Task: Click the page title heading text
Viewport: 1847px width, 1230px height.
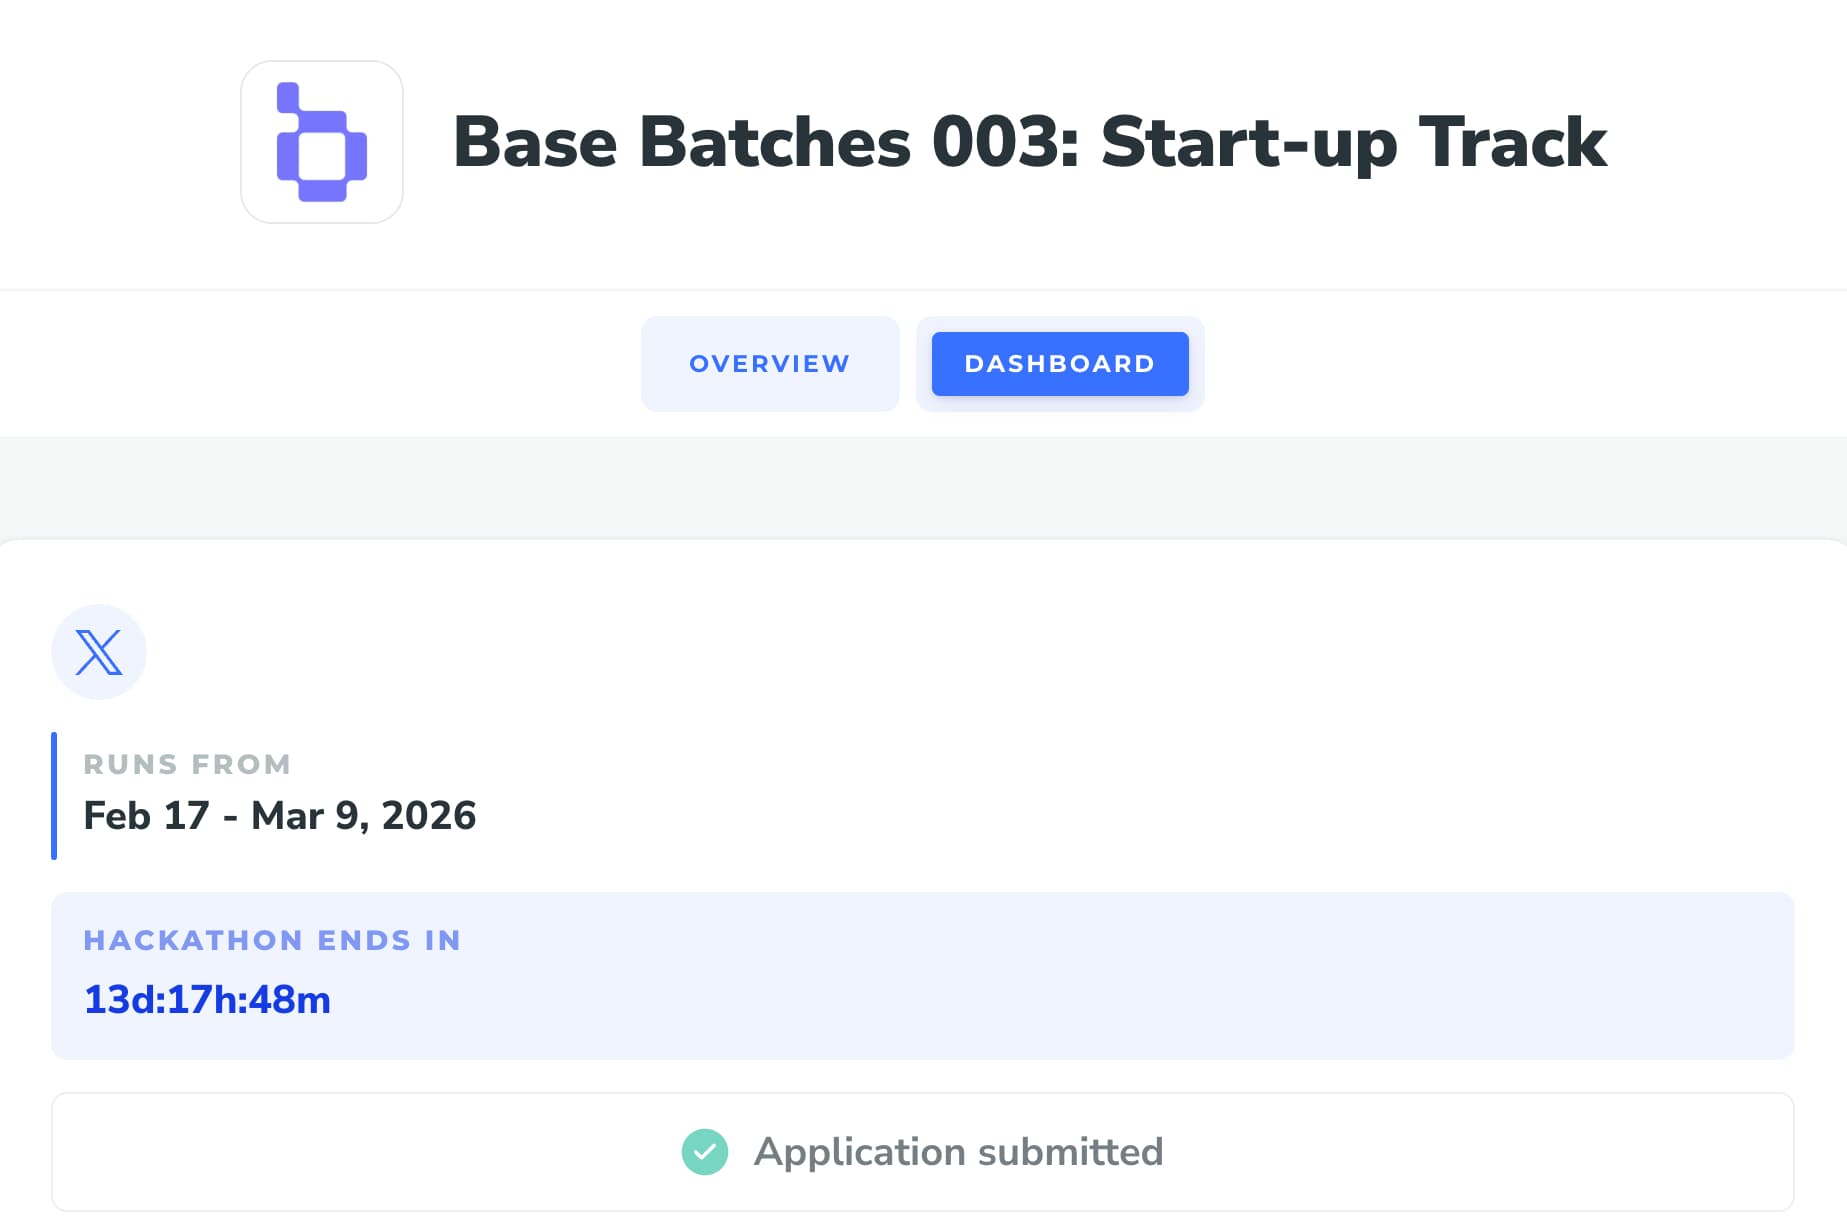Action: point(1029,142)
